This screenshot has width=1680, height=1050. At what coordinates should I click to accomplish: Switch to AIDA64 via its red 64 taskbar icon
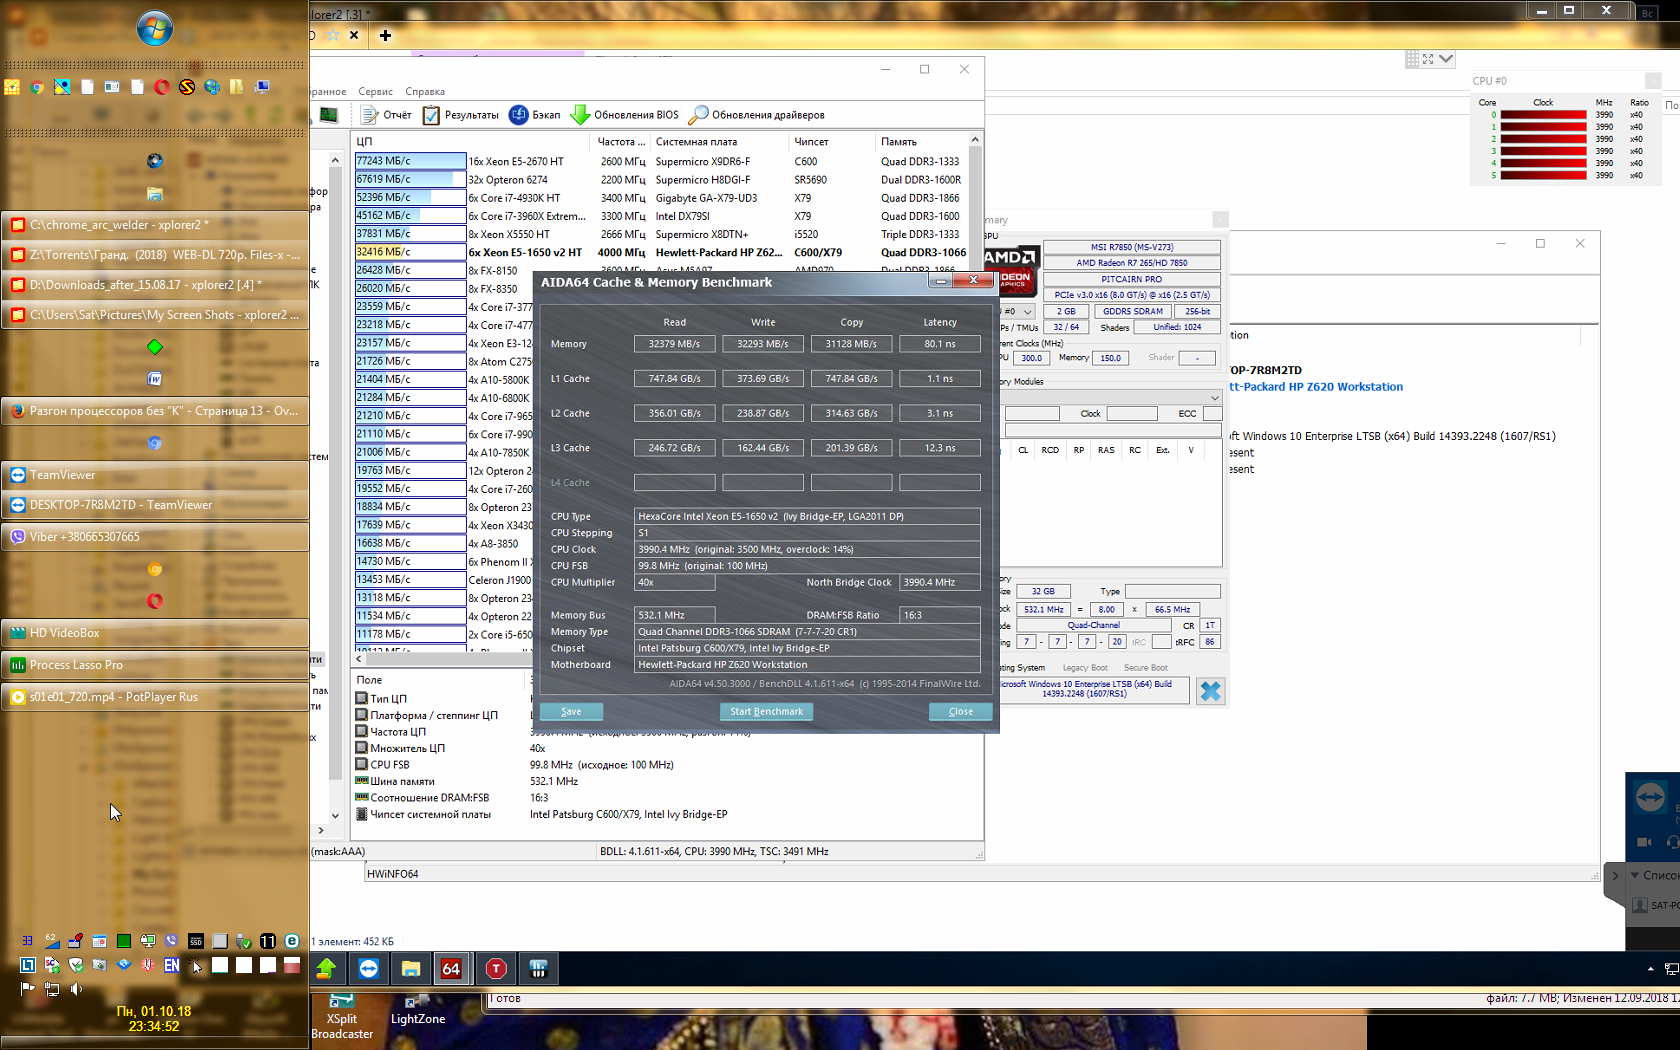click(452, 968)
